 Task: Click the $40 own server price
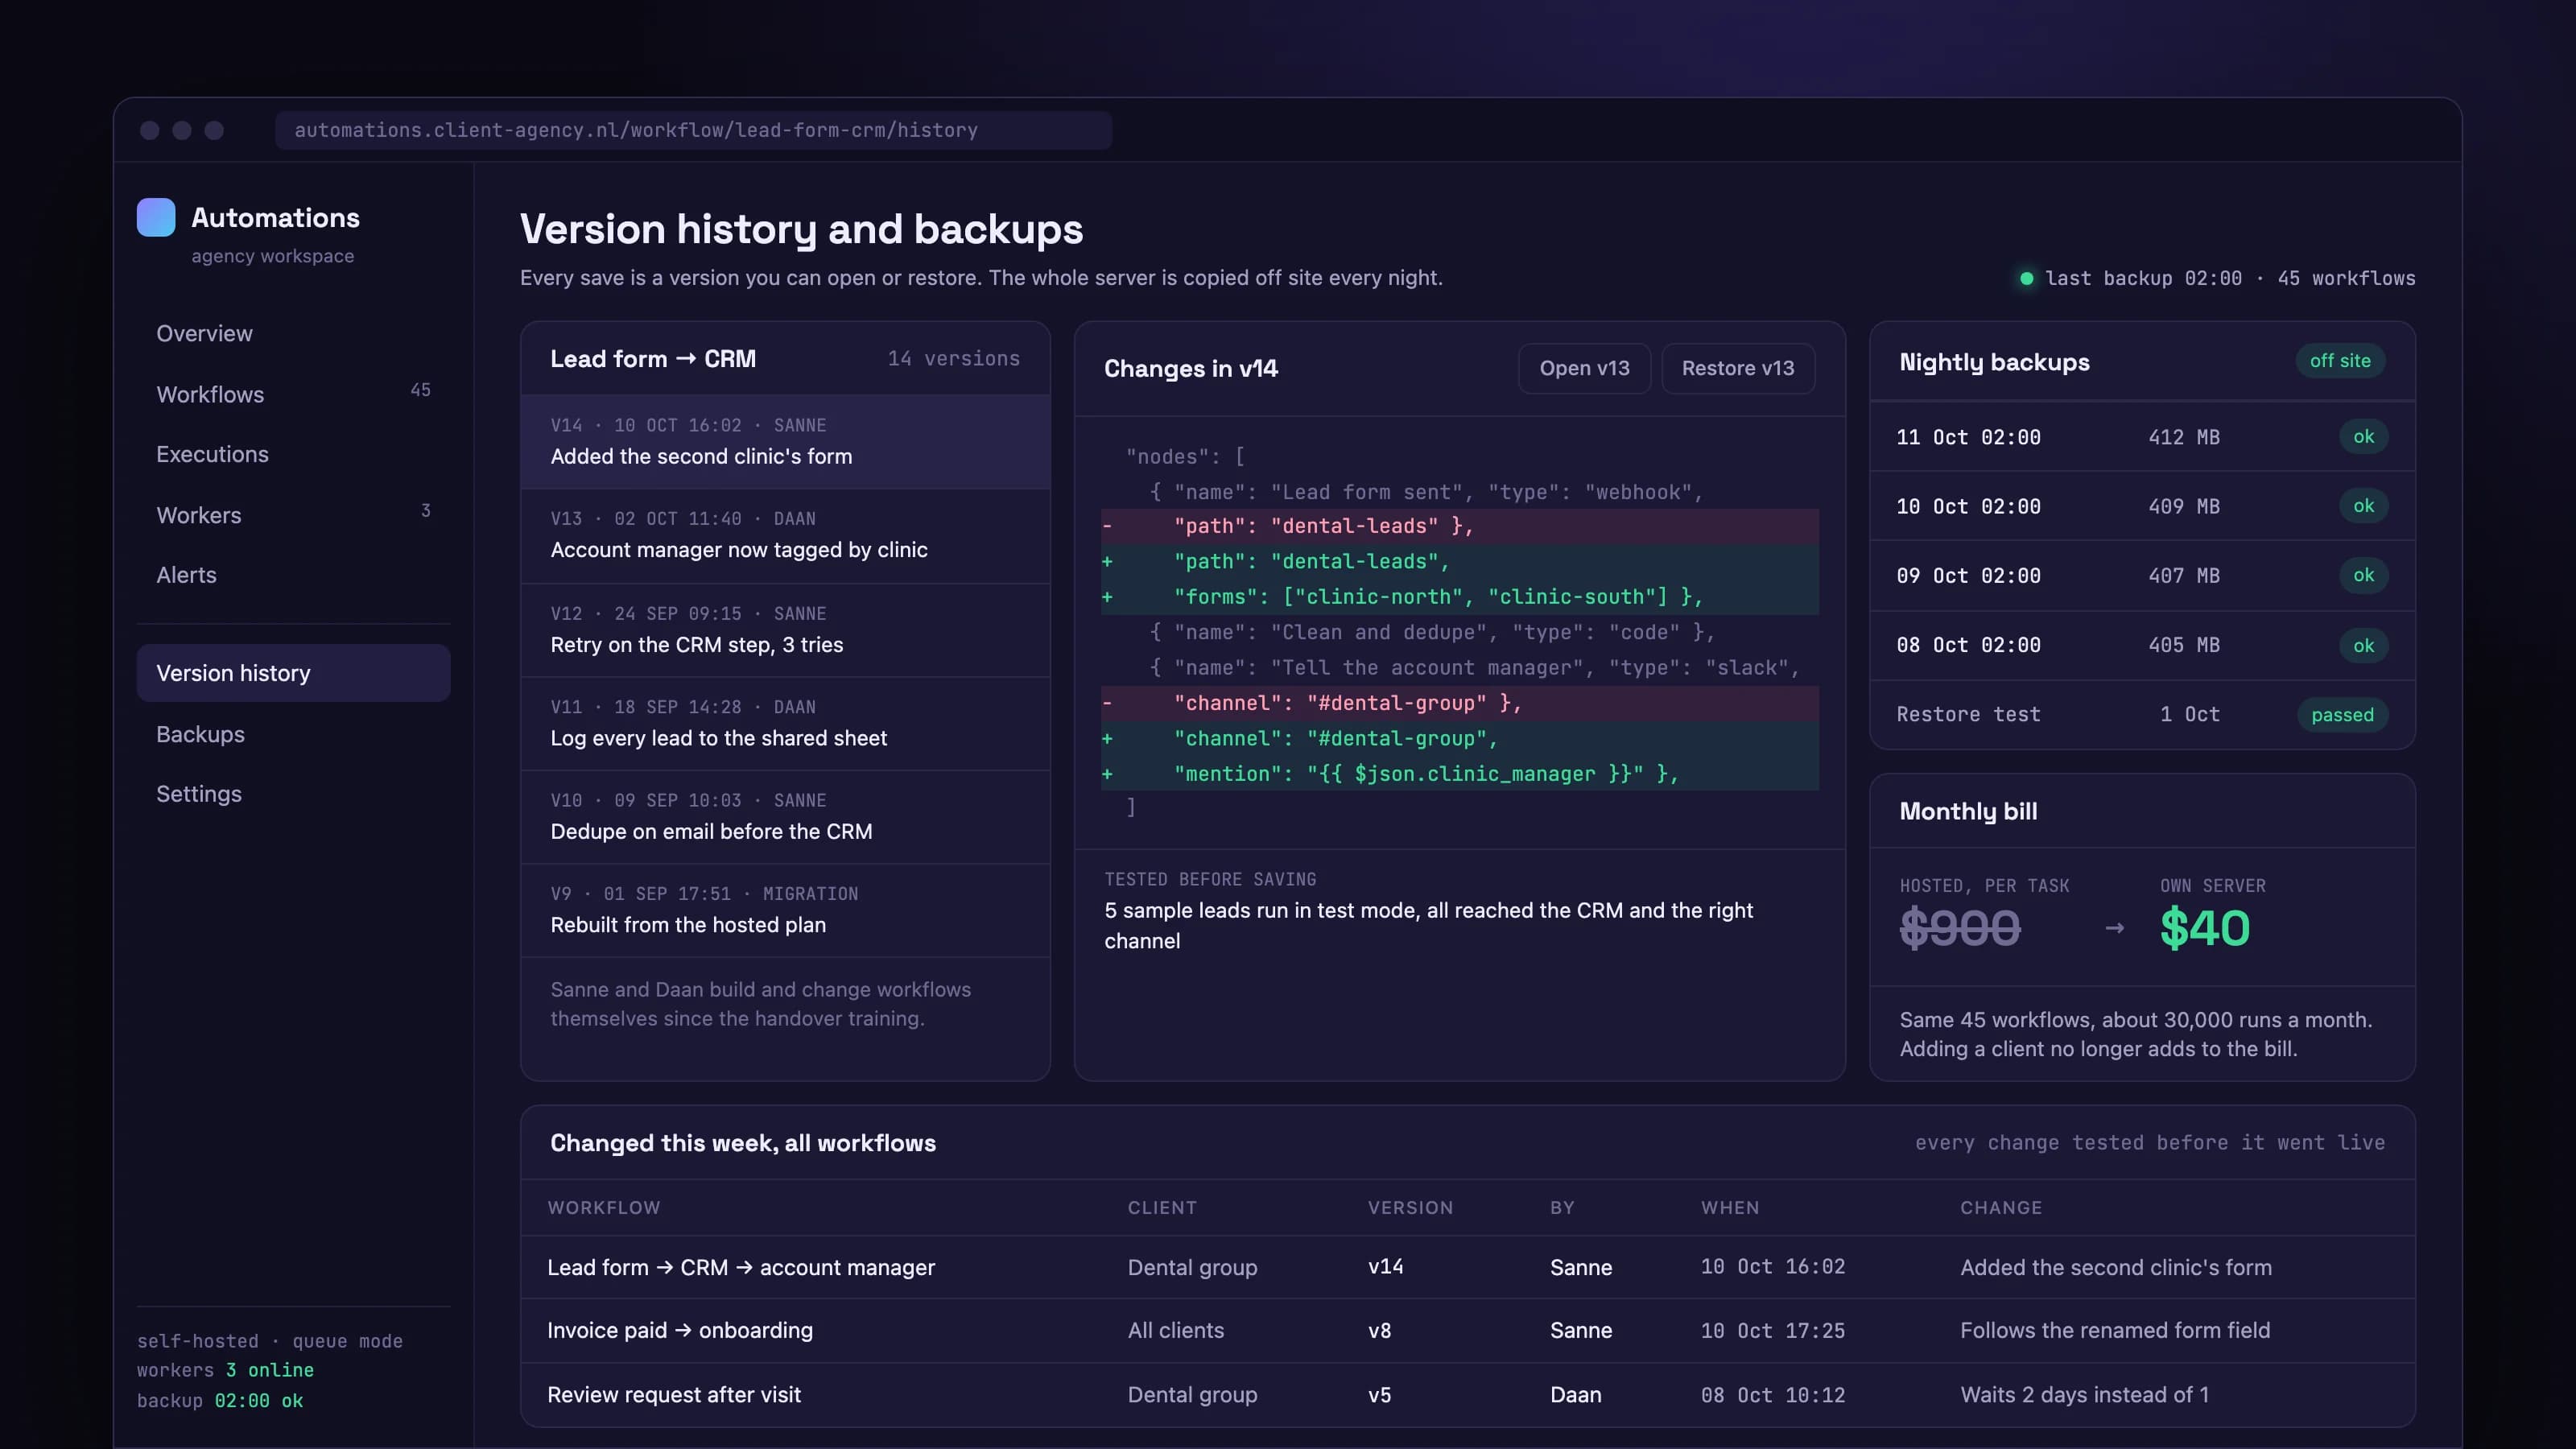(x=2205, y=927)
